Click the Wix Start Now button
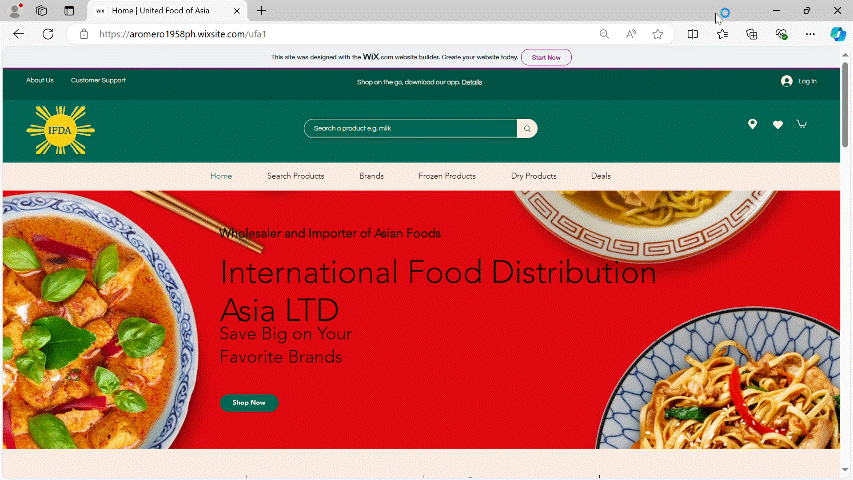Screen dimensions: 853x480 pos(546,57)
